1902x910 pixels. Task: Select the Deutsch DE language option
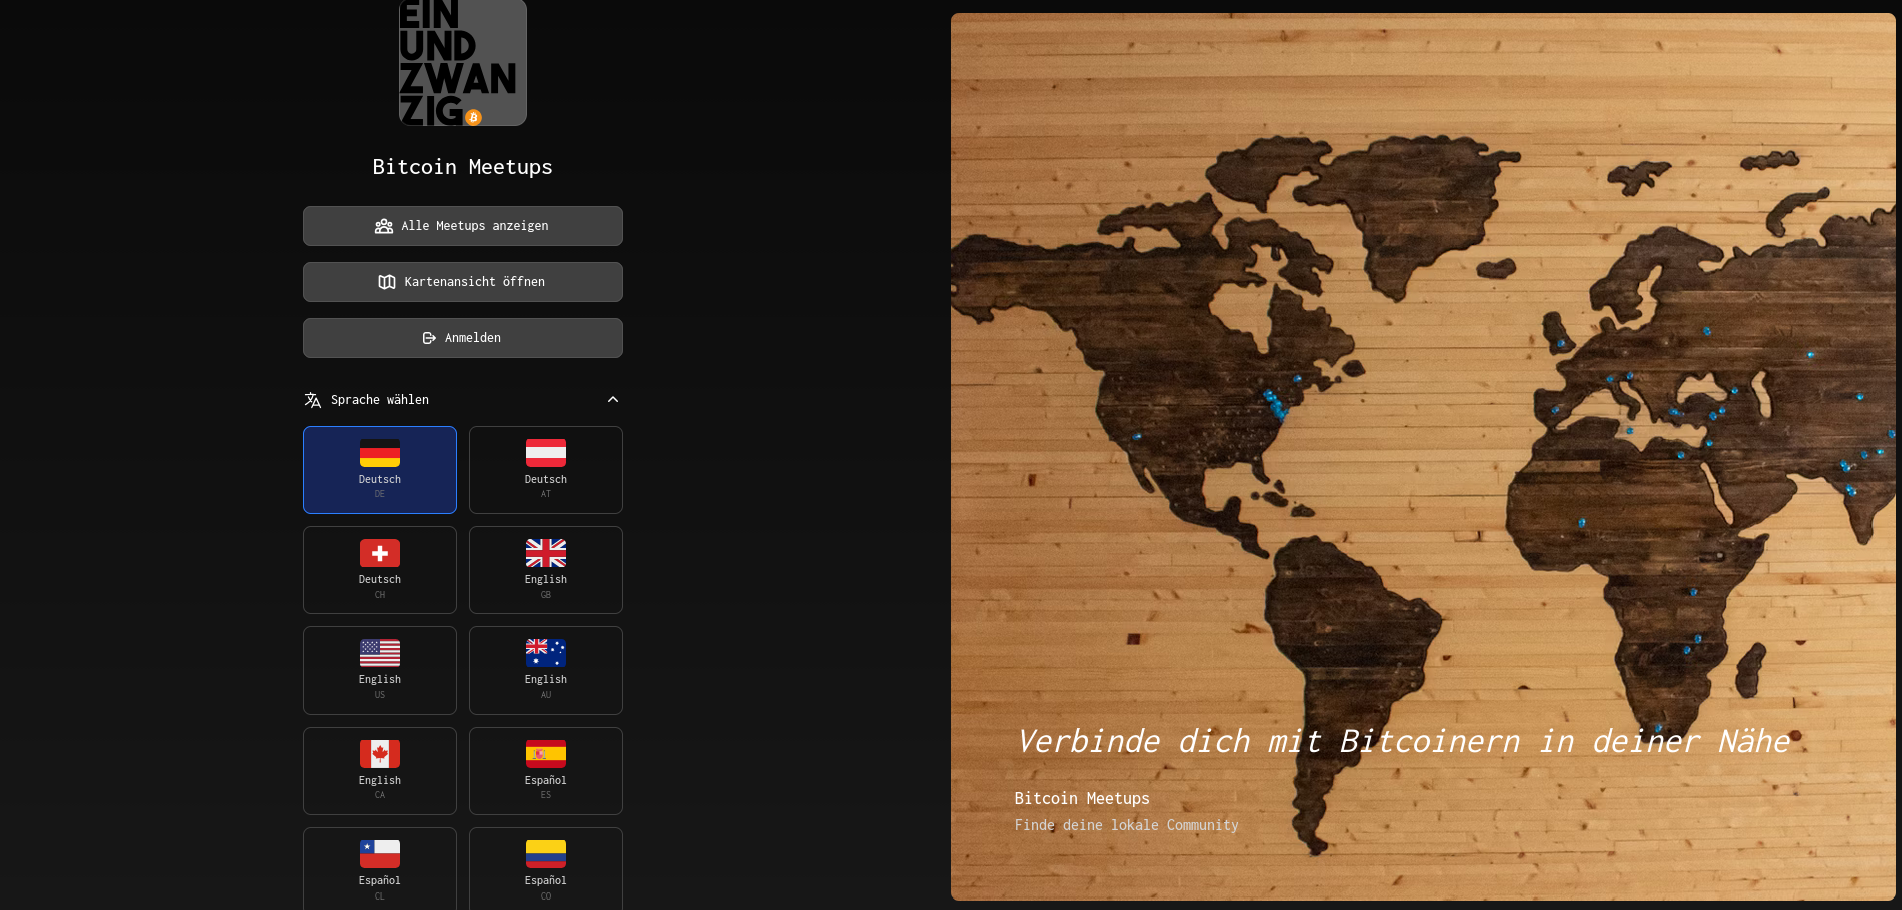(380, 470)
